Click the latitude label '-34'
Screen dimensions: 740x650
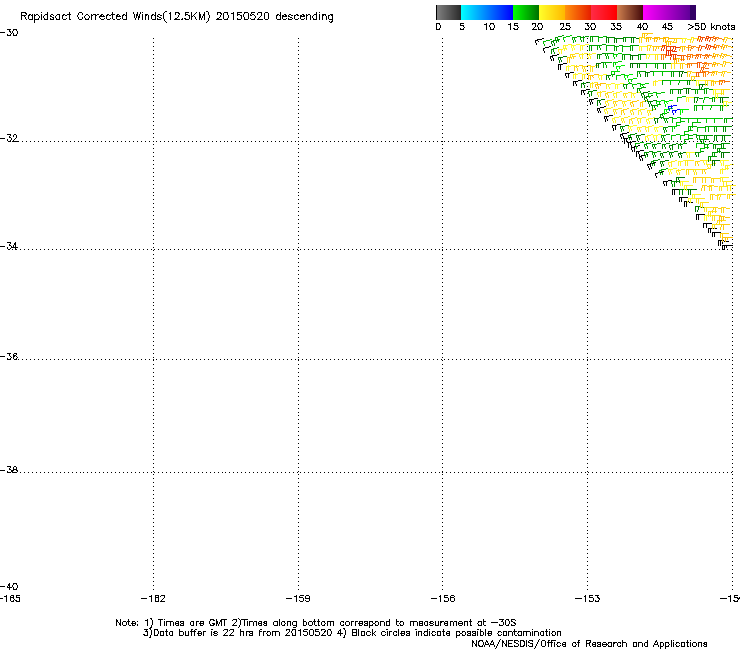click(9, 246)
